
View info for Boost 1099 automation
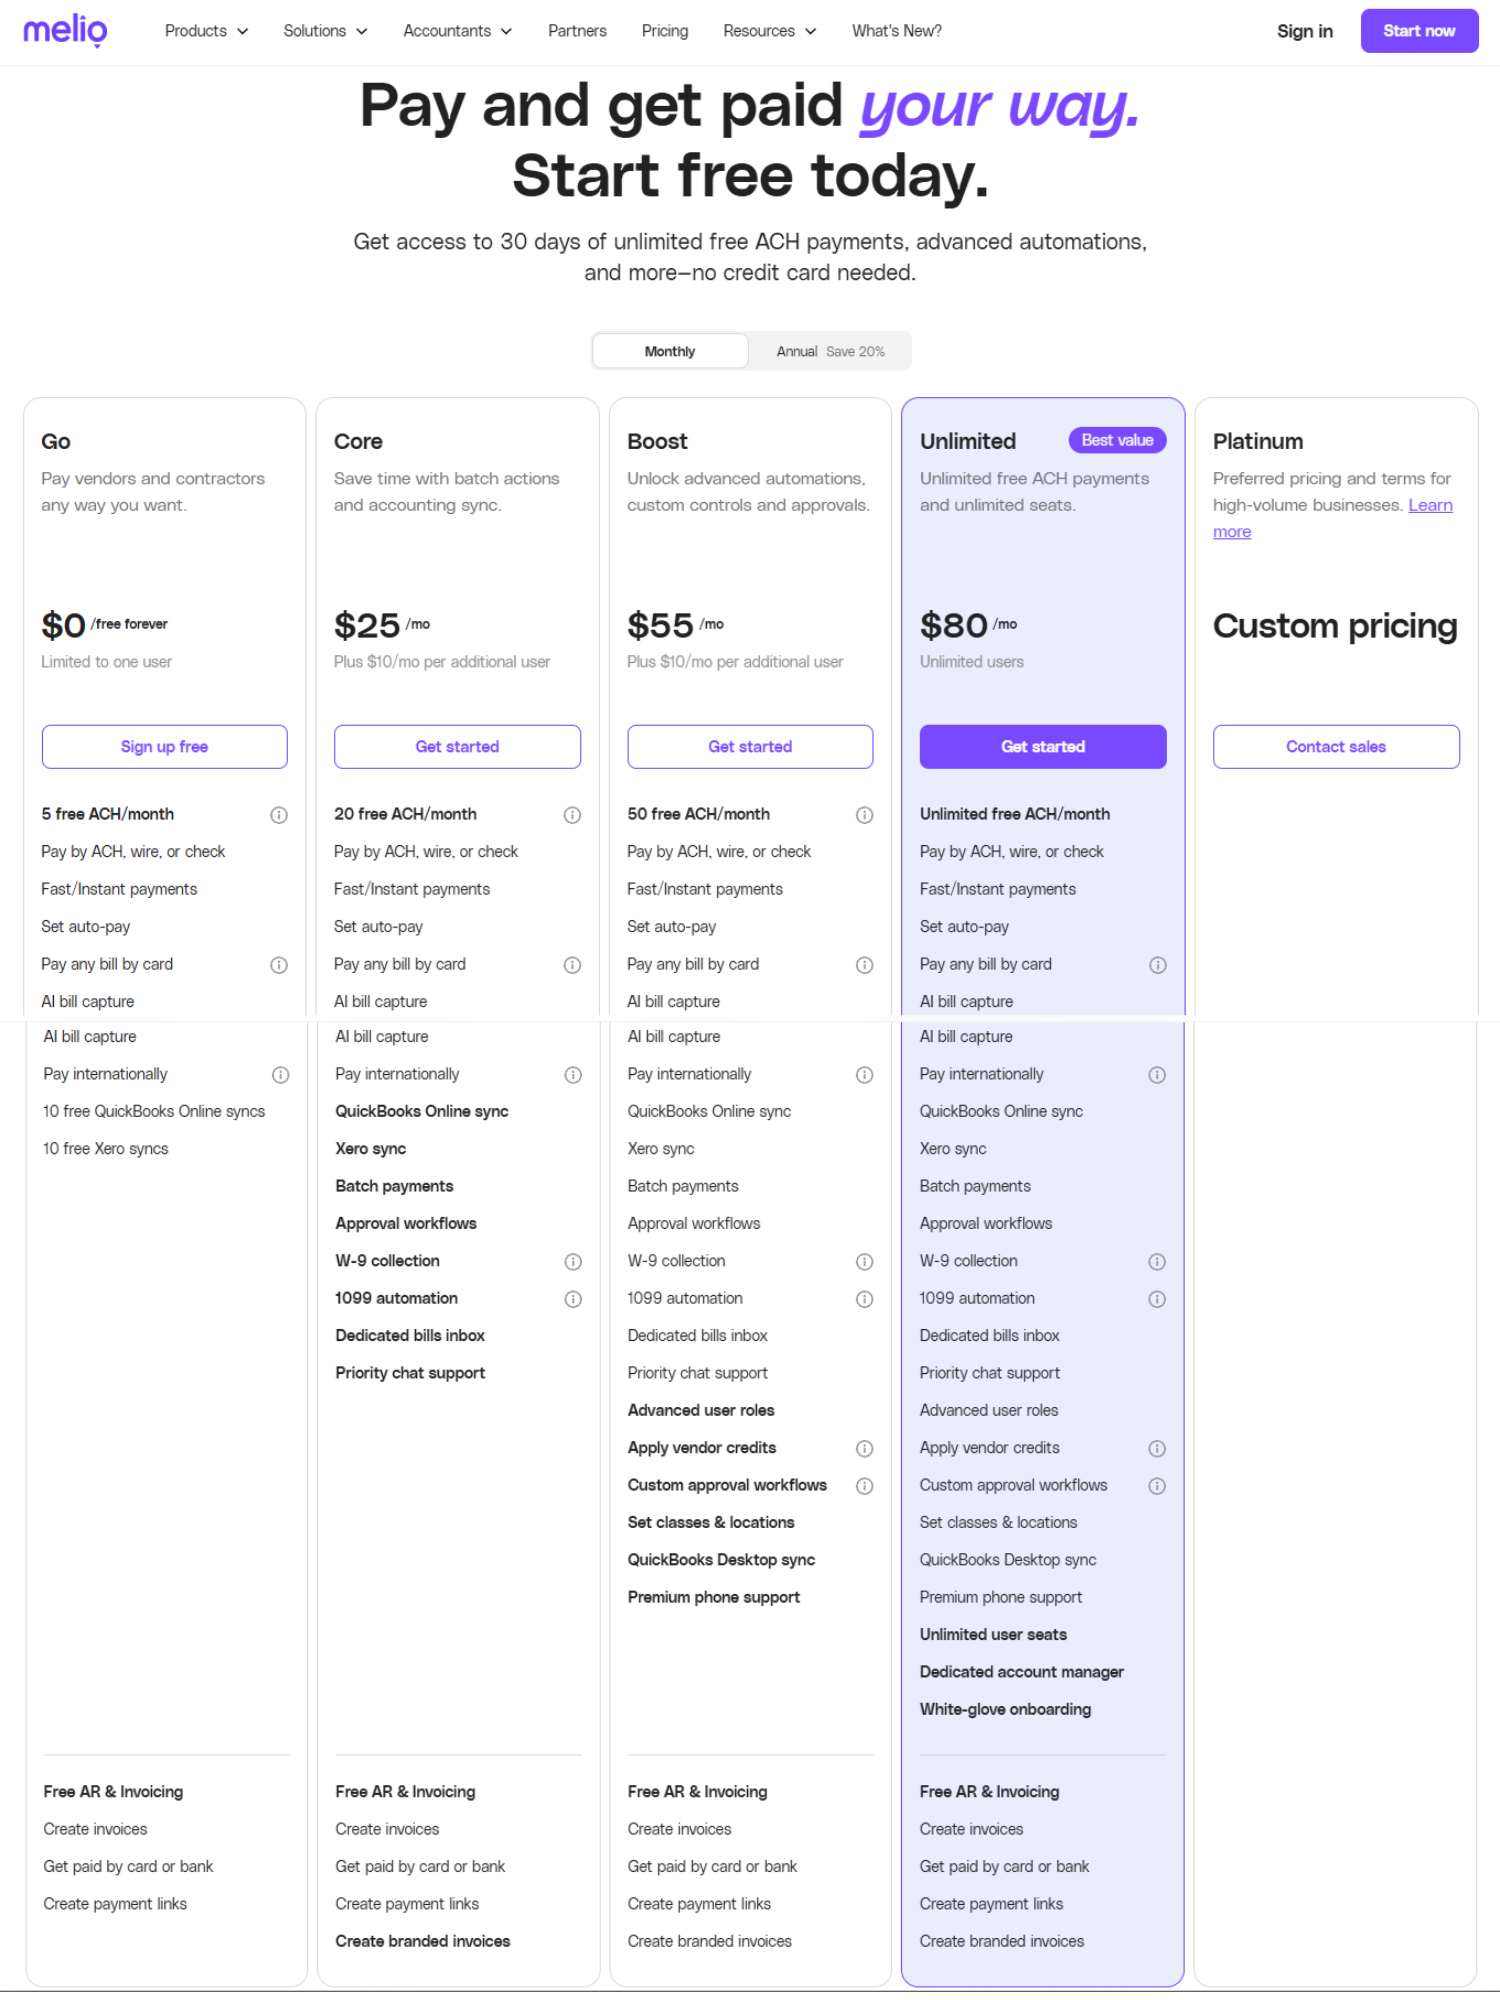point(865,1299)
